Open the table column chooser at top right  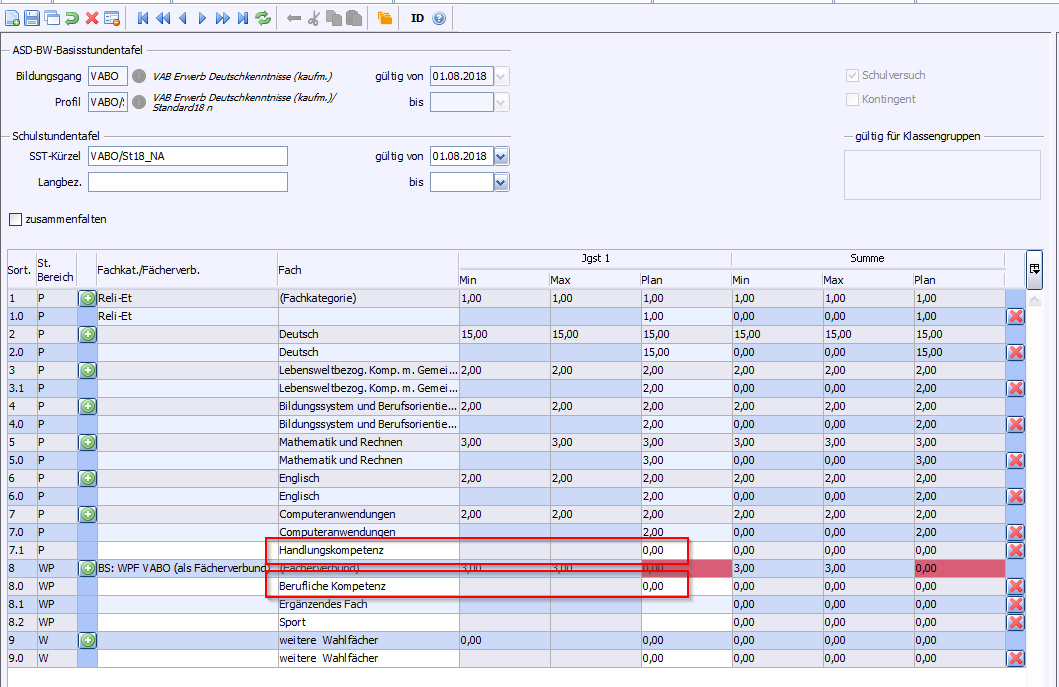(x=1034, y=268)
